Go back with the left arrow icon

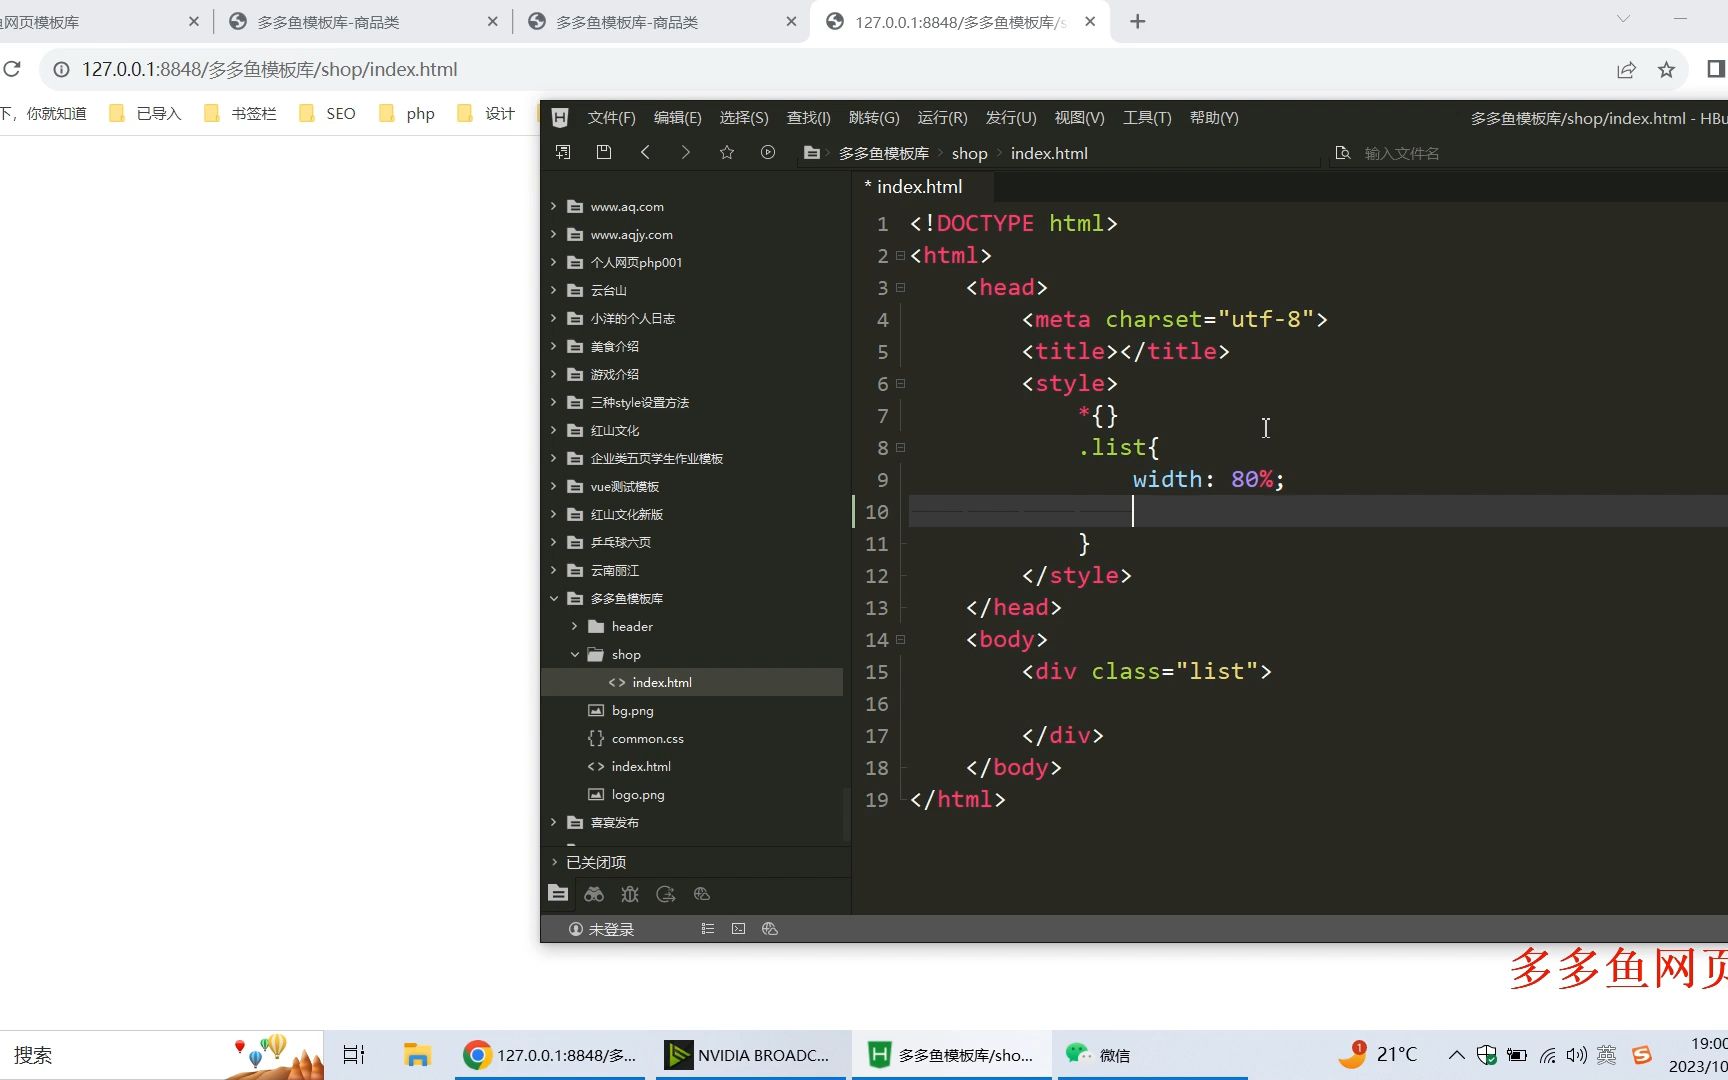click(645, 152)
